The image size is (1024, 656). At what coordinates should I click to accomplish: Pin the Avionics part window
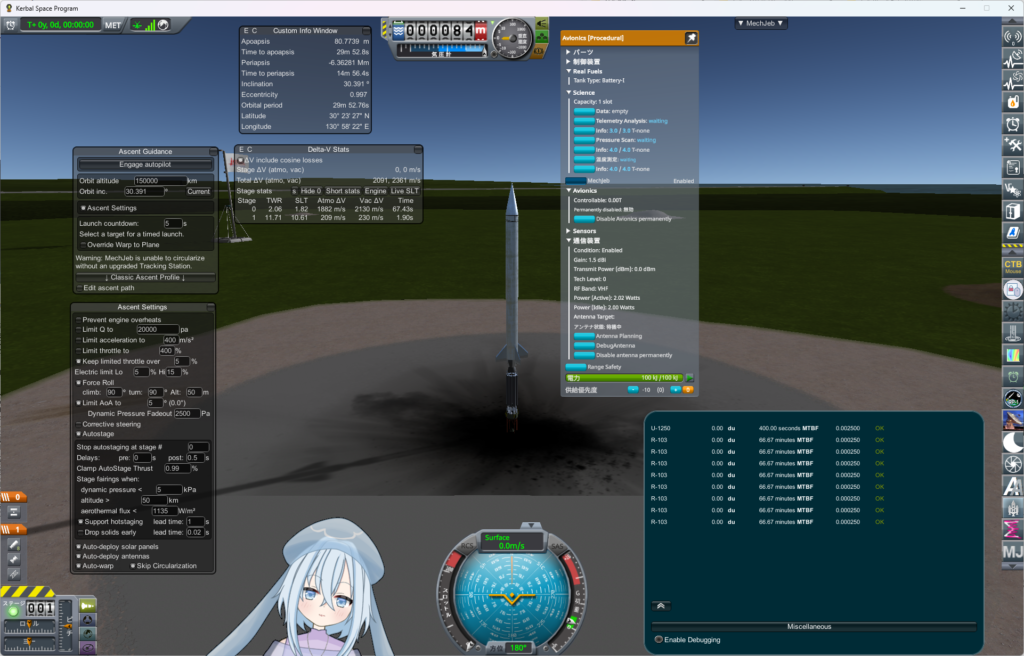pyautogui.click(x=690, y=38)
